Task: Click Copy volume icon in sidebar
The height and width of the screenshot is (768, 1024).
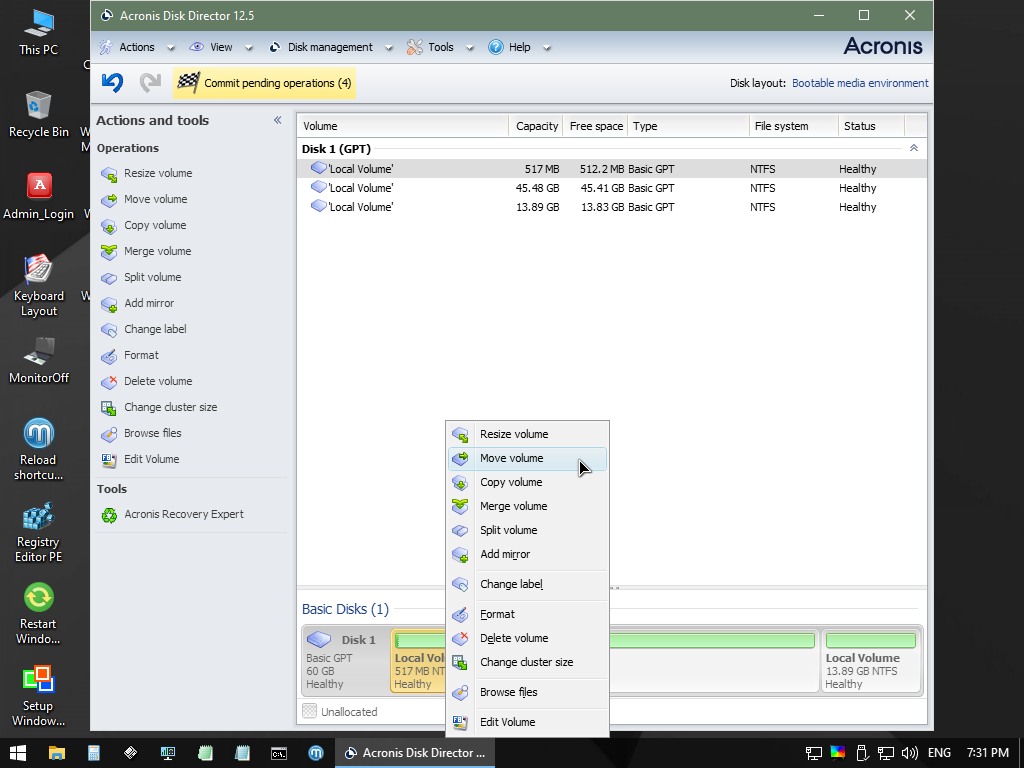Action: (108, 226)
